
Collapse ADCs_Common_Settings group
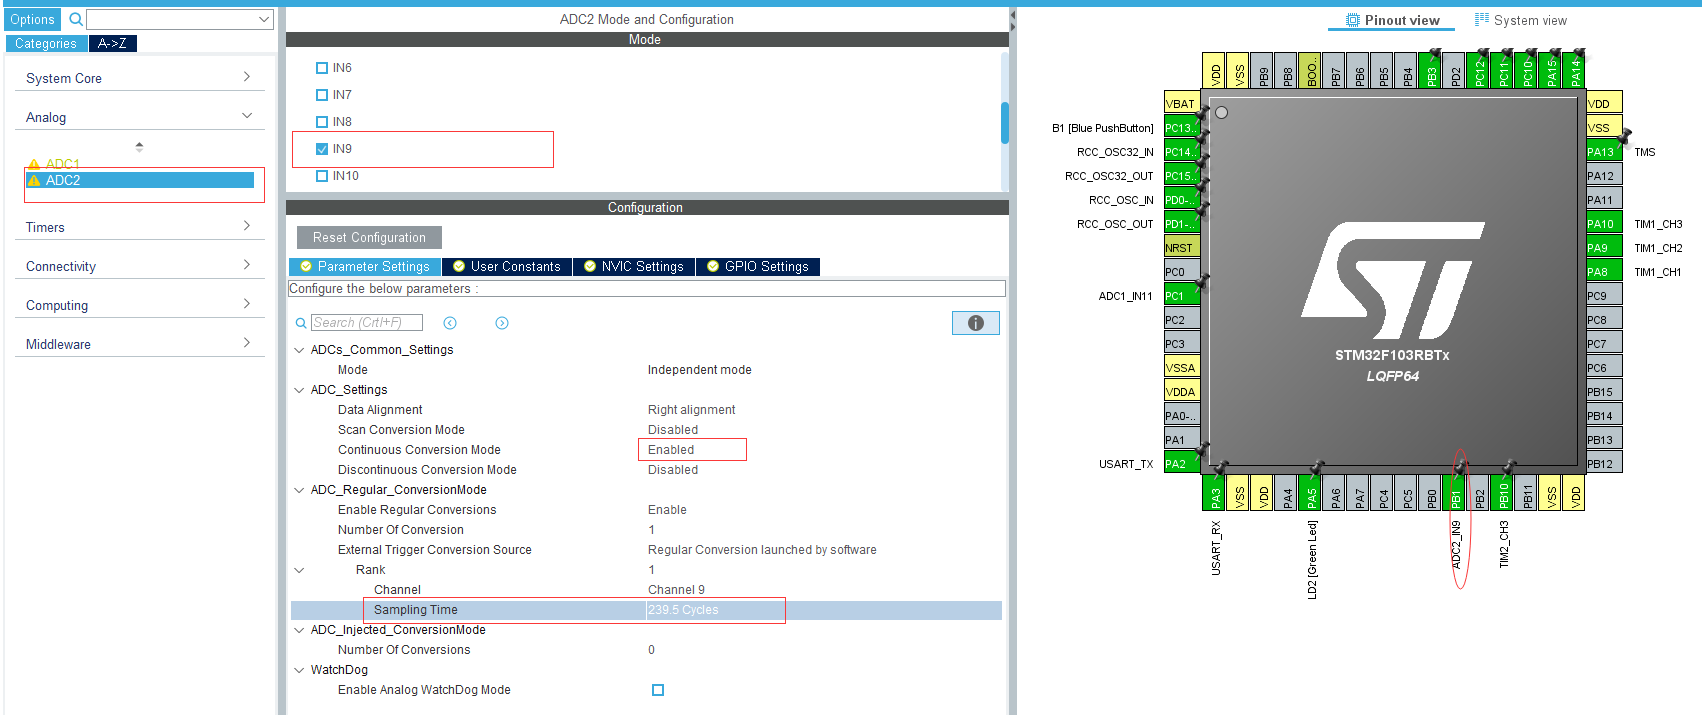coord(299,350)
